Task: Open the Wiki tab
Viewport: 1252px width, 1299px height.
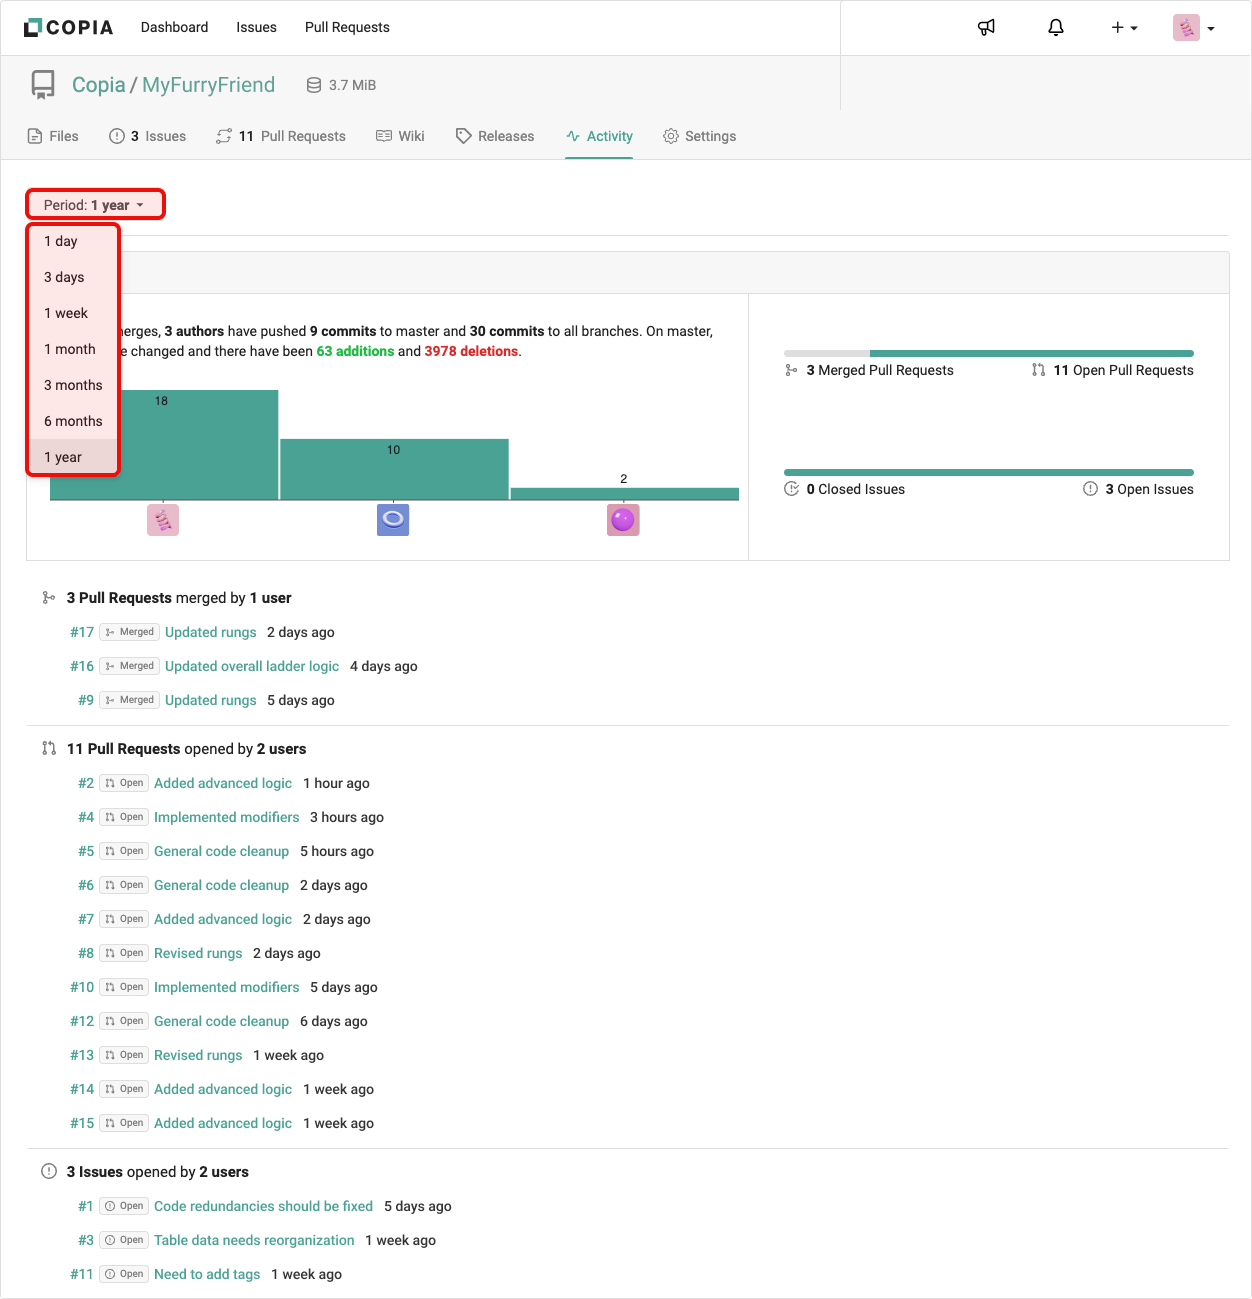Action: click(x=400, y=136)
